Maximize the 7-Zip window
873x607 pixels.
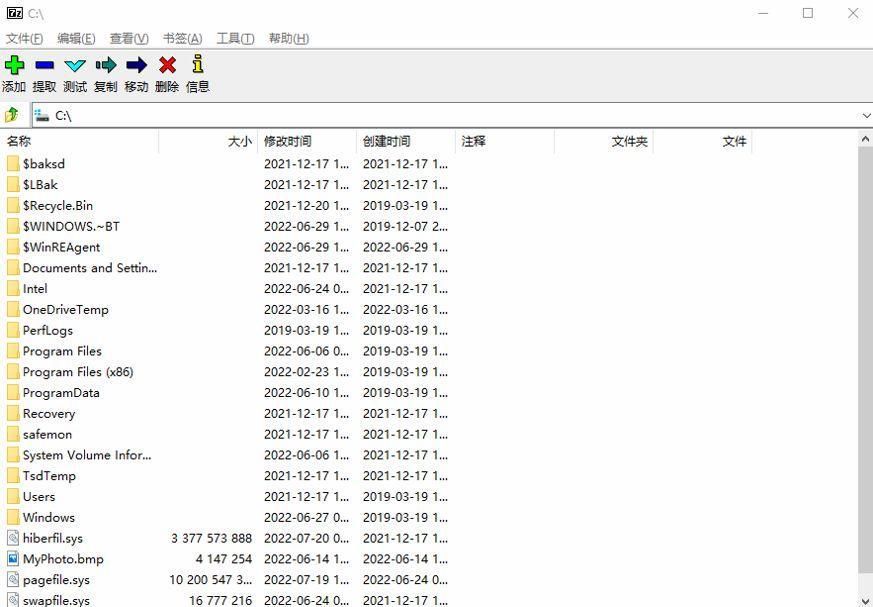808,13
